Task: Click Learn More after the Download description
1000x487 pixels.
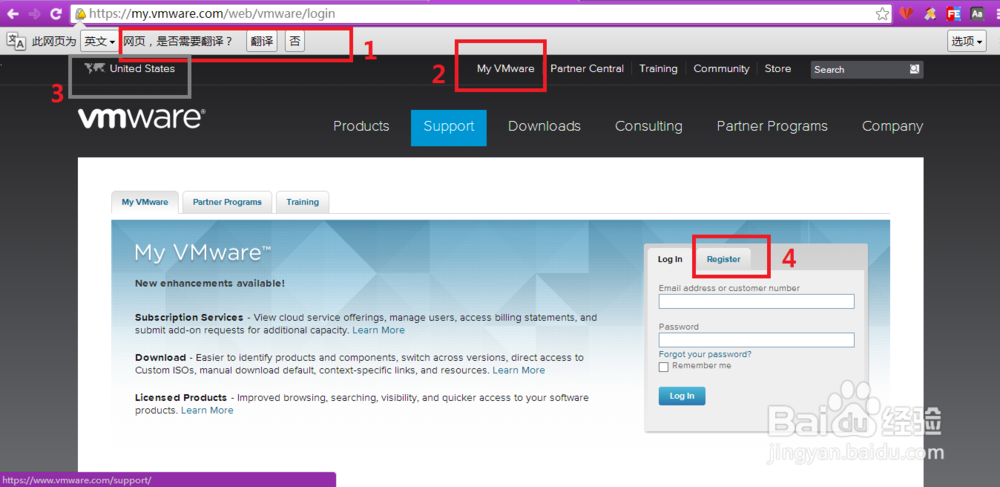Action: [518, 370]
